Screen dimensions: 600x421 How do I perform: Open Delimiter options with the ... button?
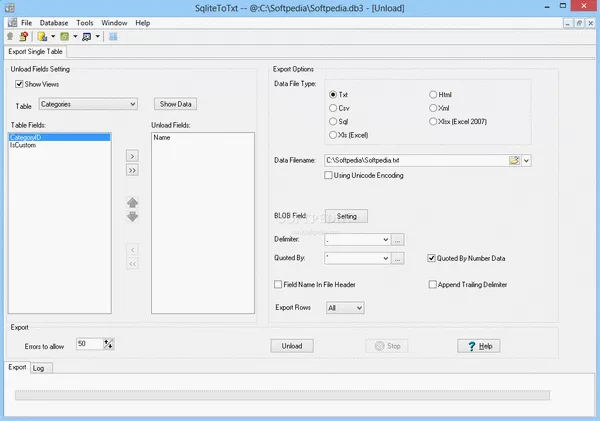(398, 240)
